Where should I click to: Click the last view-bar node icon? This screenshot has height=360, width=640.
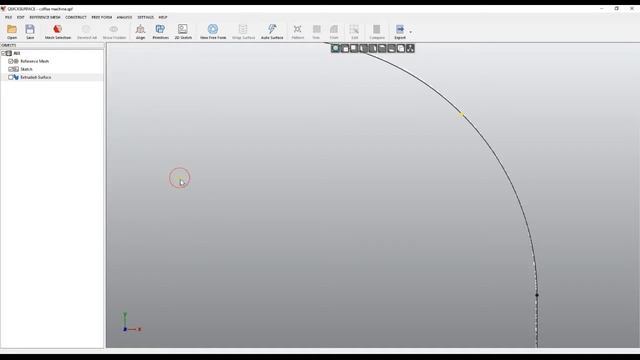pos(410,49)
